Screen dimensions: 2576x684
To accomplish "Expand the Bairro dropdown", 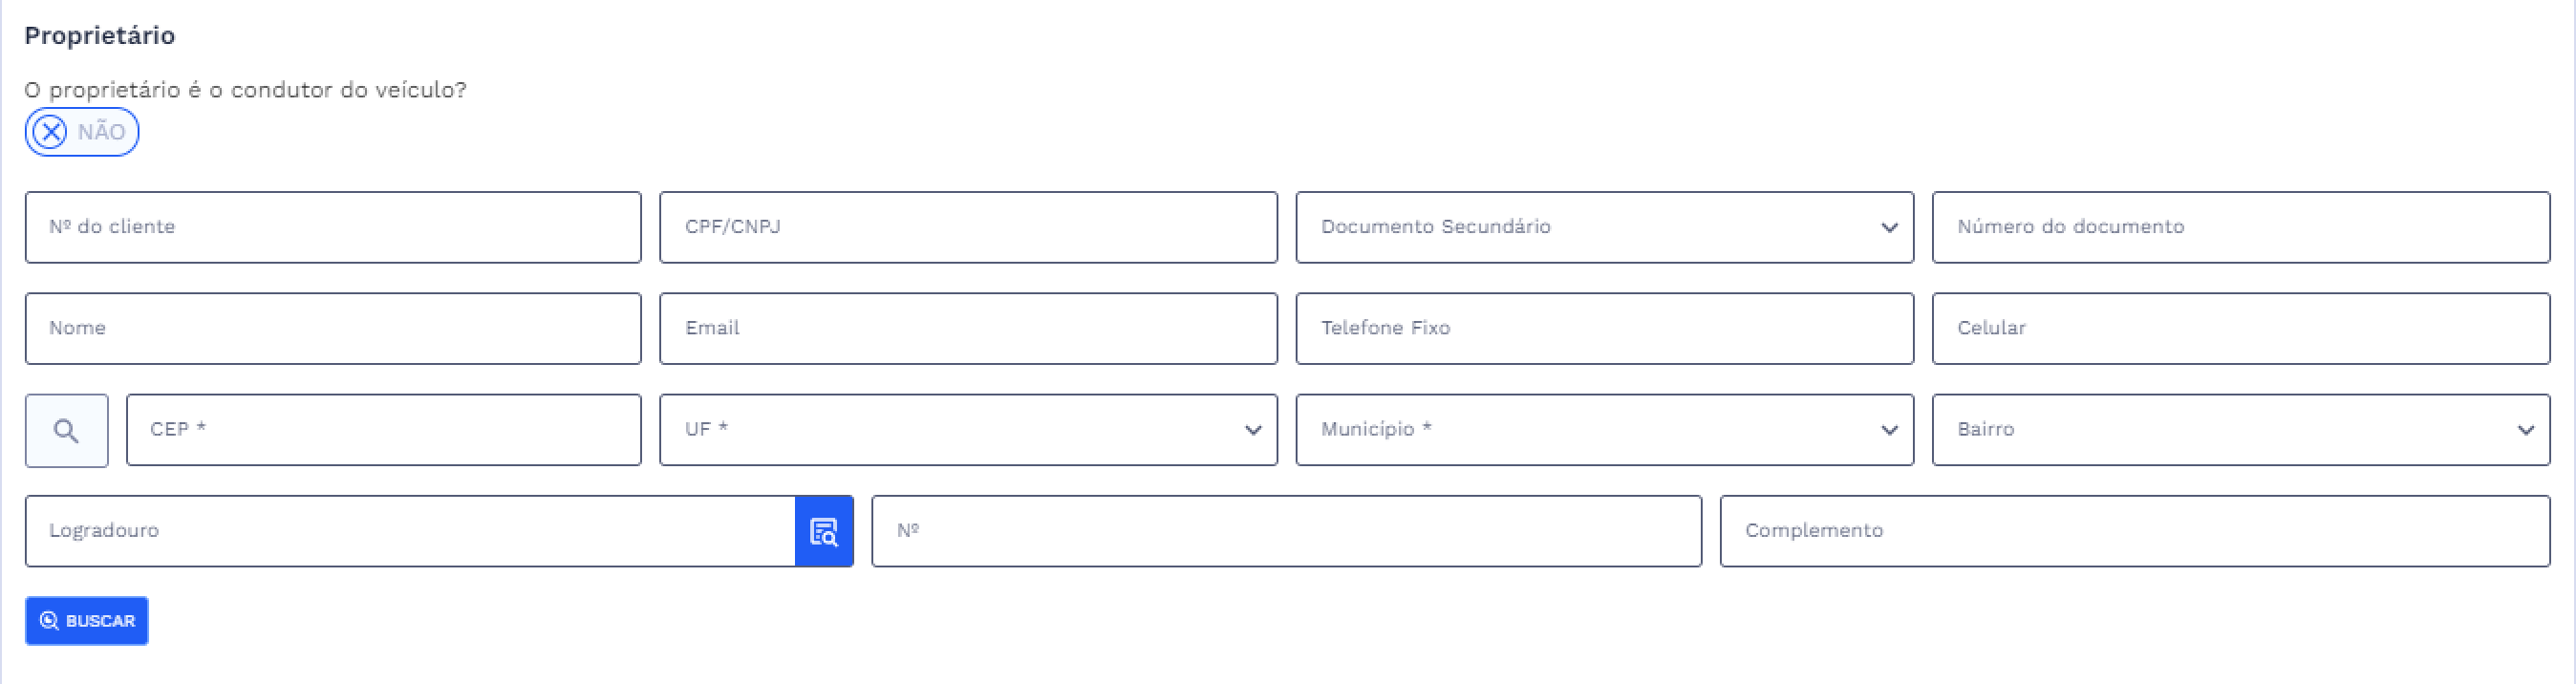I will pos(2240,430).
